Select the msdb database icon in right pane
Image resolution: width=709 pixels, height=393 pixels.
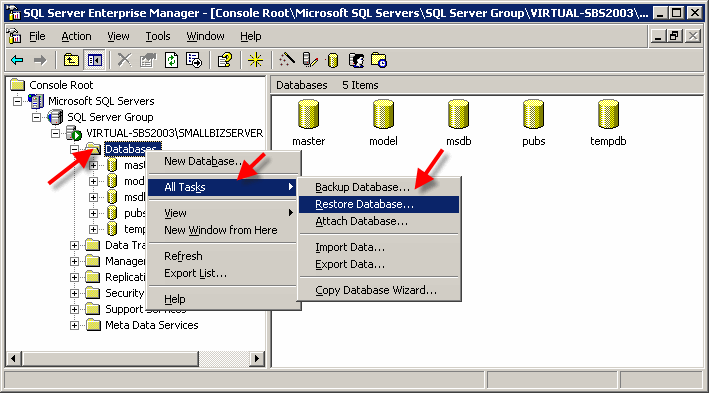(x=458, y=115)
